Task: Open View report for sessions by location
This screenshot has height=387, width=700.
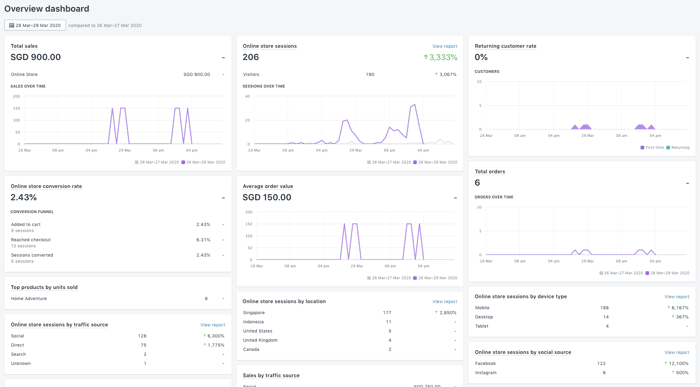Action: pos(445,302)
